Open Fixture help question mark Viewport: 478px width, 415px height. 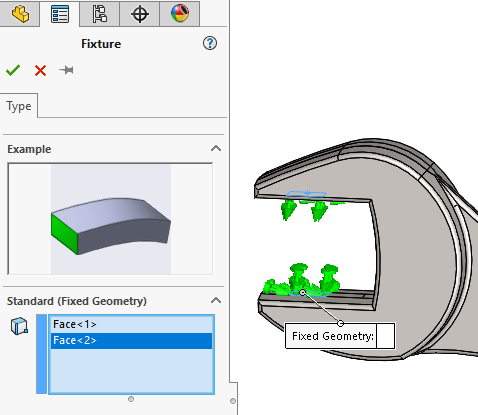coord(210,43)
